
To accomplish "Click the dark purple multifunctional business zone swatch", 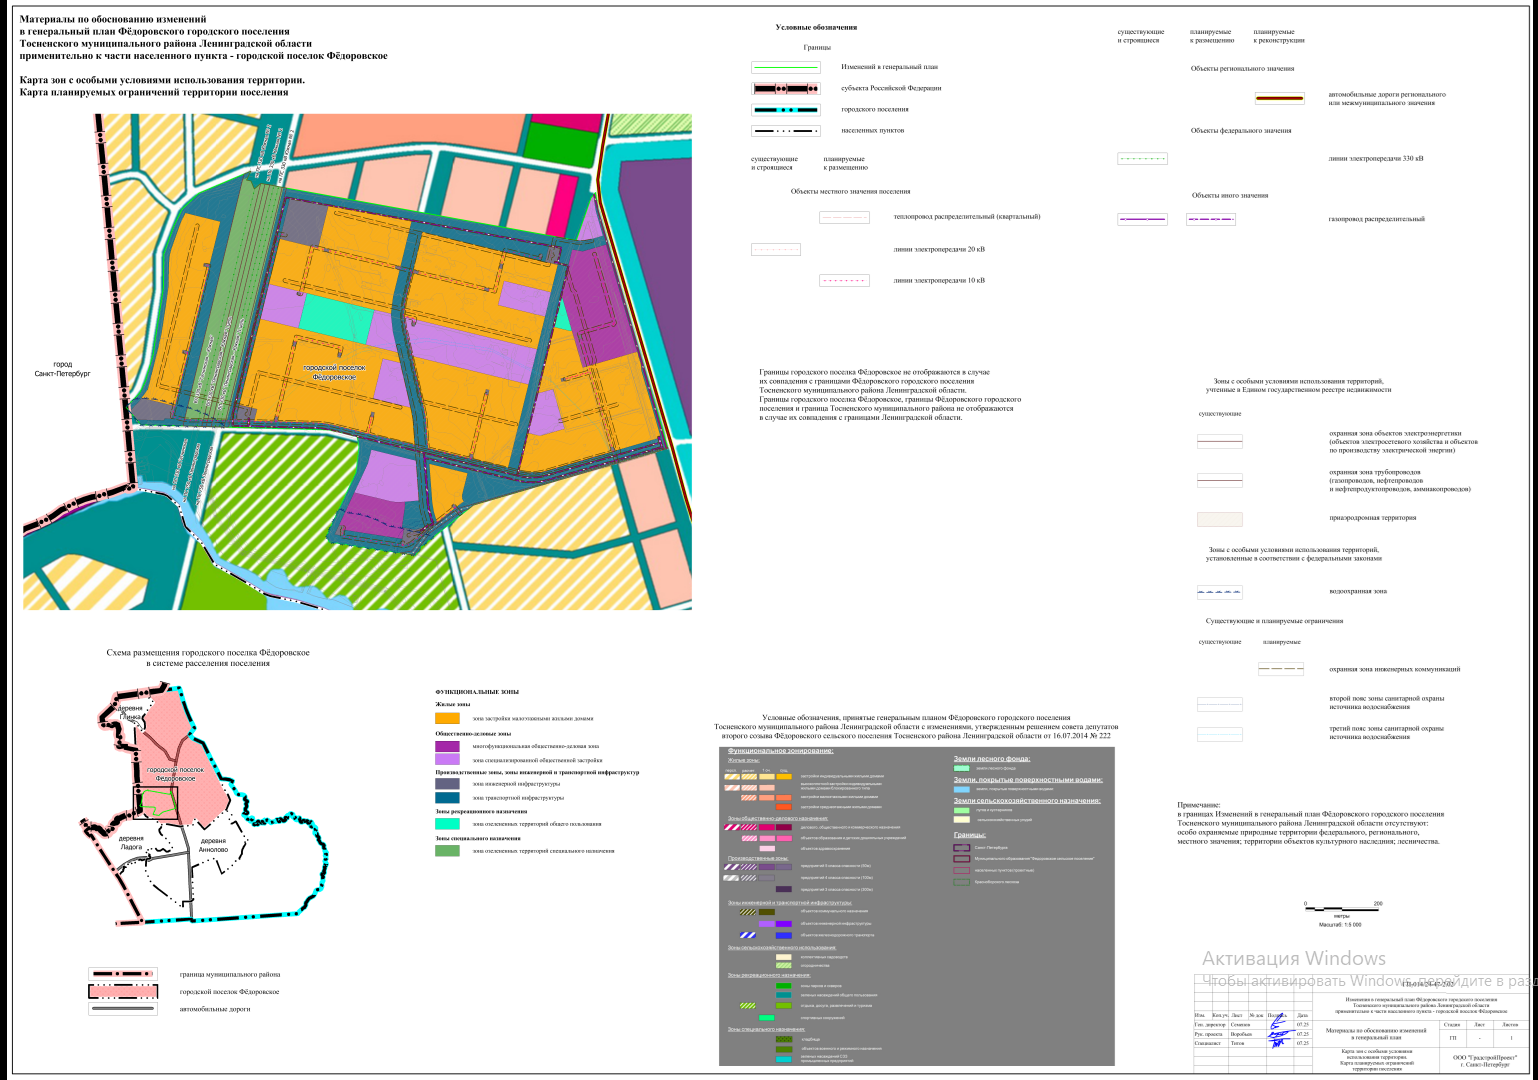I will pyautogui.click(x=447, y=746).
